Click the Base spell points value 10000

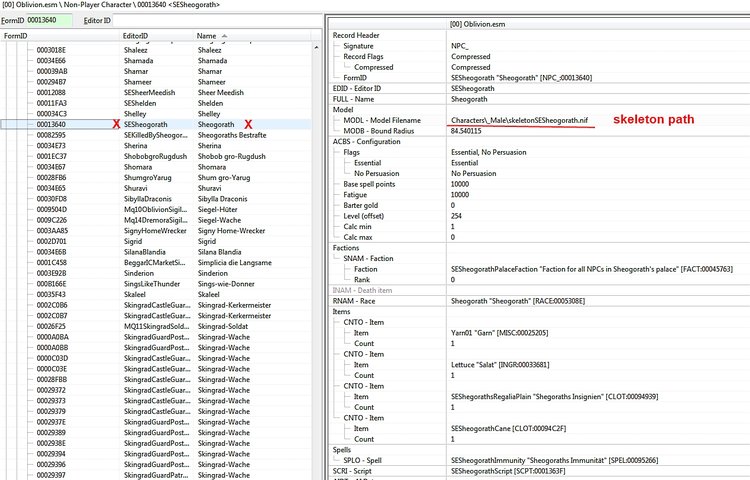(460, 184)
